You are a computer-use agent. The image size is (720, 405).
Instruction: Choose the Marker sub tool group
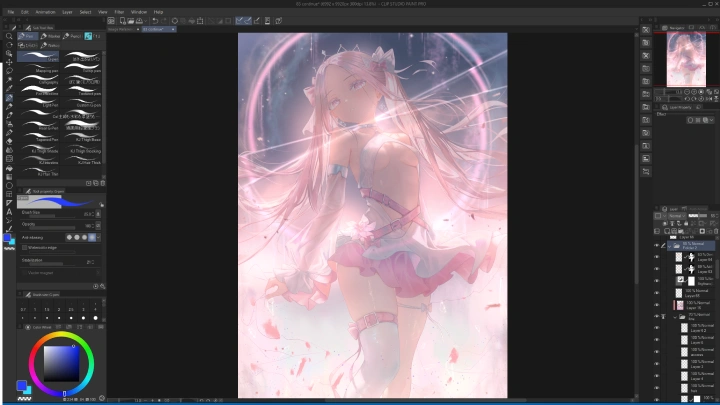pos(51,36)
